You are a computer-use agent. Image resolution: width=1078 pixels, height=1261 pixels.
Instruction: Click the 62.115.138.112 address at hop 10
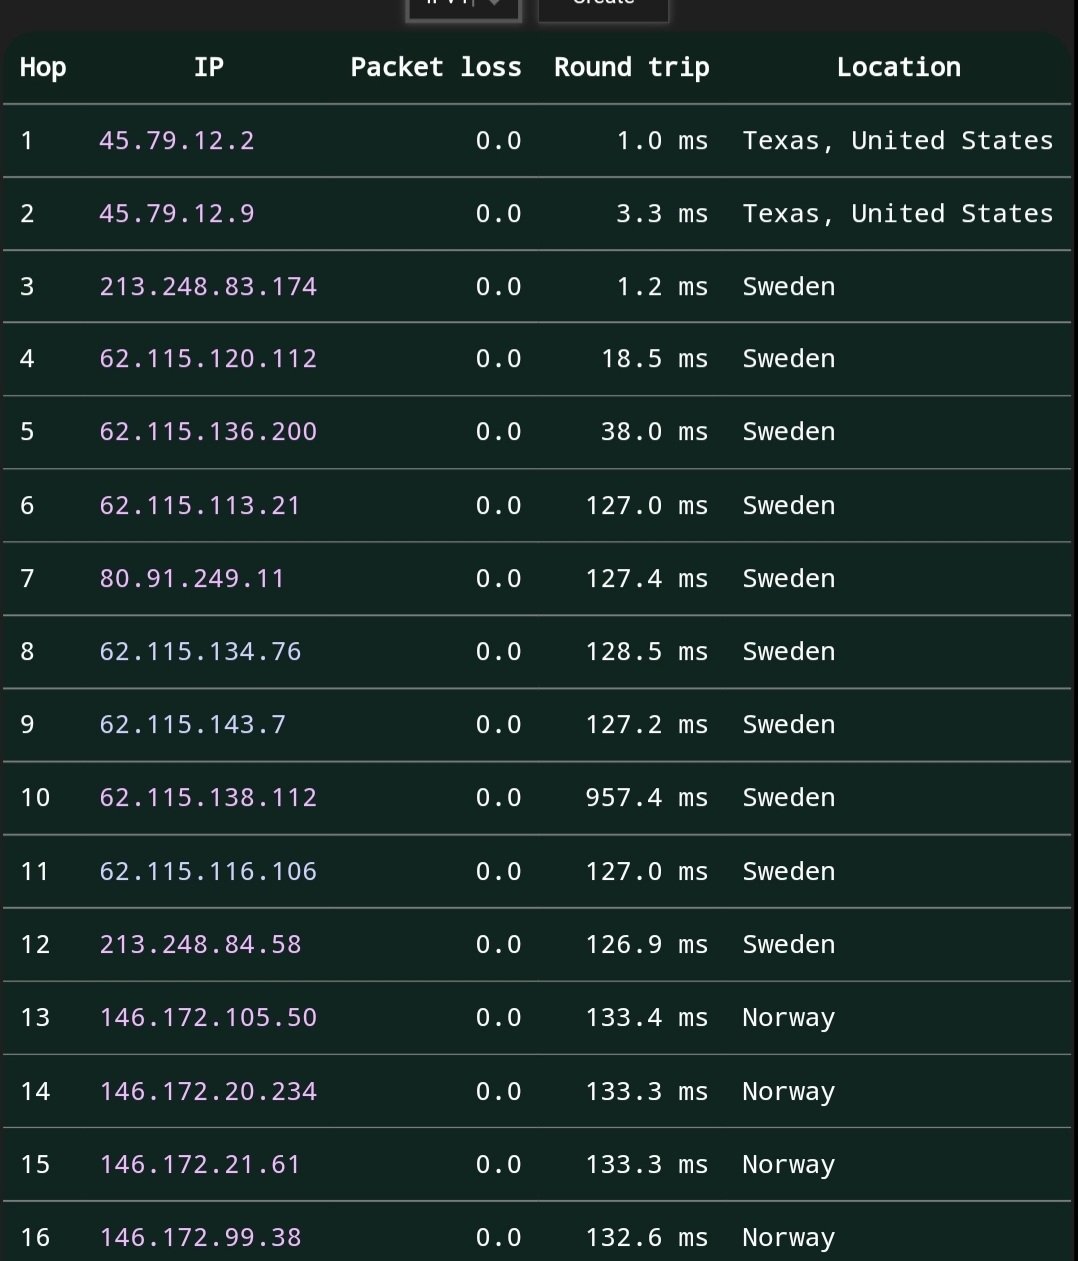coord(208,798)
